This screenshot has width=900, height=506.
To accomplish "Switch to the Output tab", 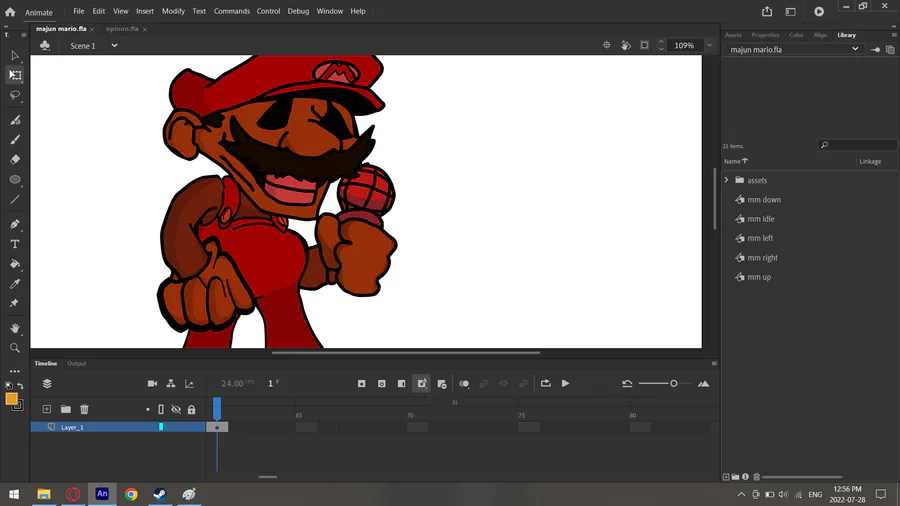I will [x=76, y=363].
